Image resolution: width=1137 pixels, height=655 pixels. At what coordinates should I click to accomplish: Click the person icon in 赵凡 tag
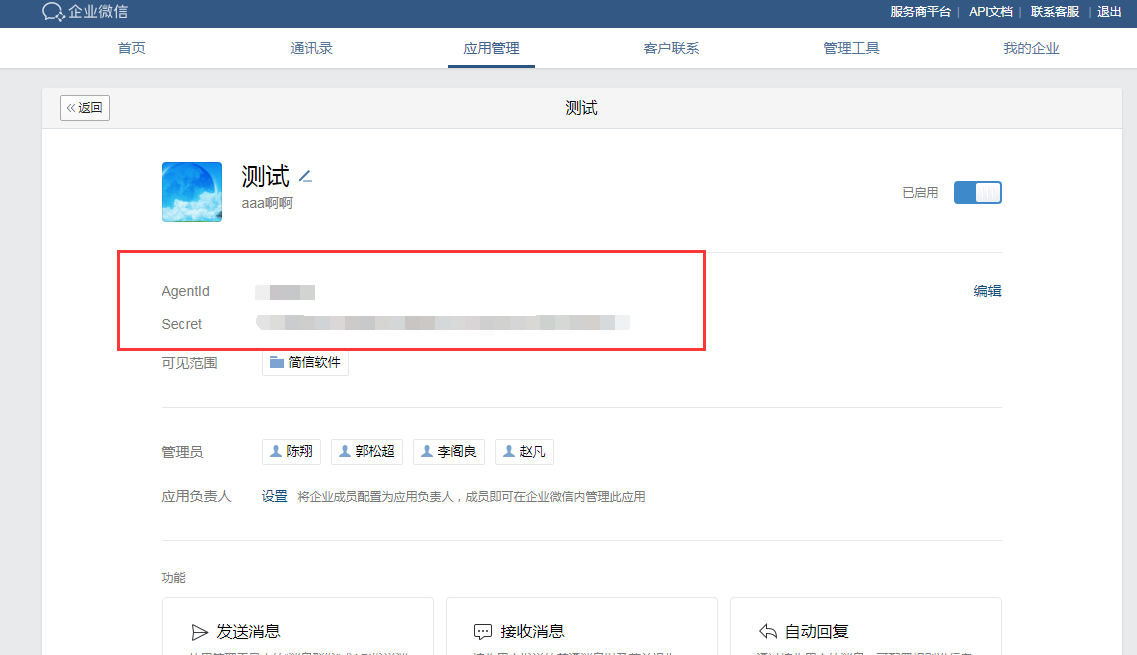(508, 451)
